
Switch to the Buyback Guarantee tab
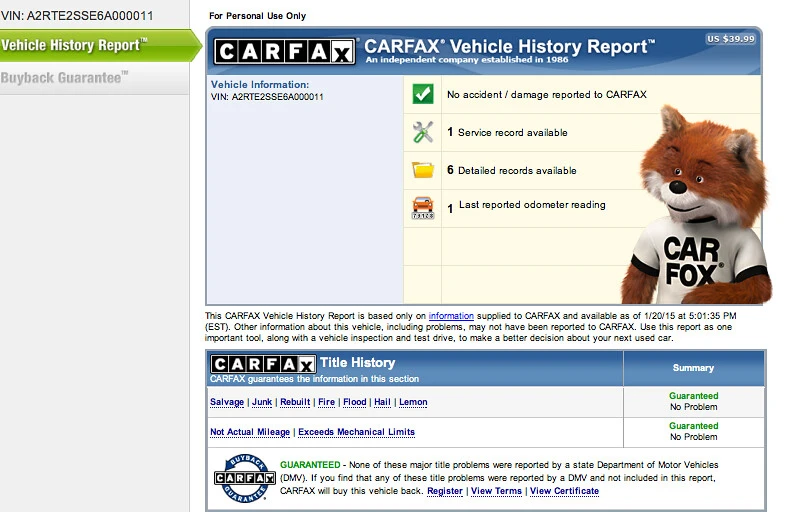(94, 78)
